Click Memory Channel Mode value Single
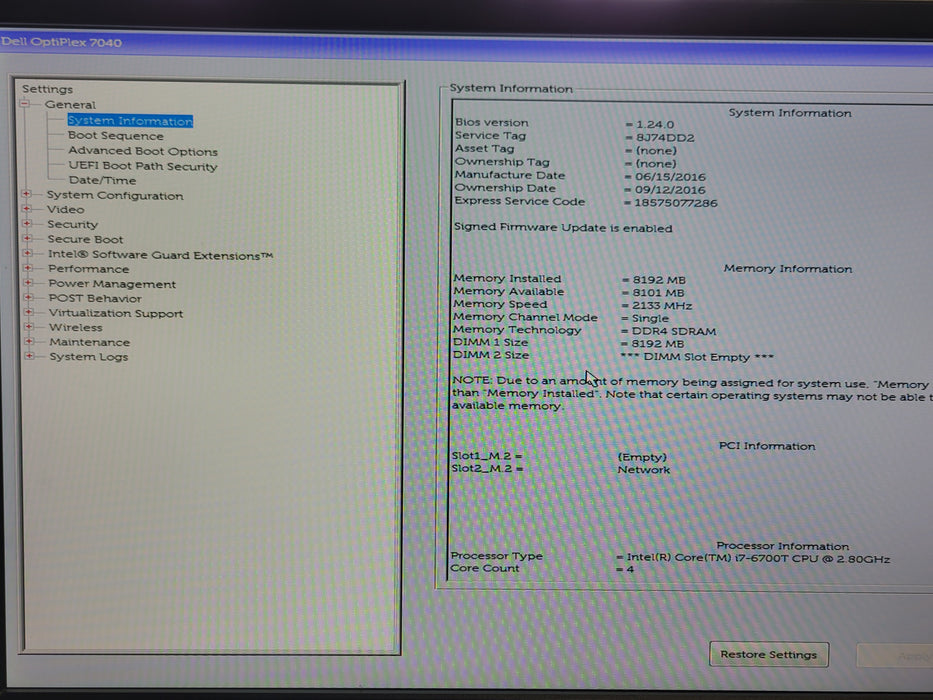The image size is (933, 700). point(650,318)
